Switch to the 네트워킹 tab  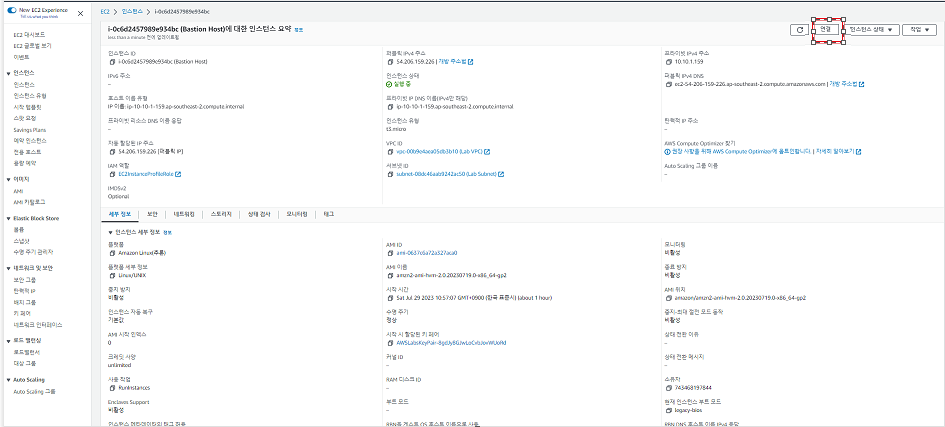point(184,214)
